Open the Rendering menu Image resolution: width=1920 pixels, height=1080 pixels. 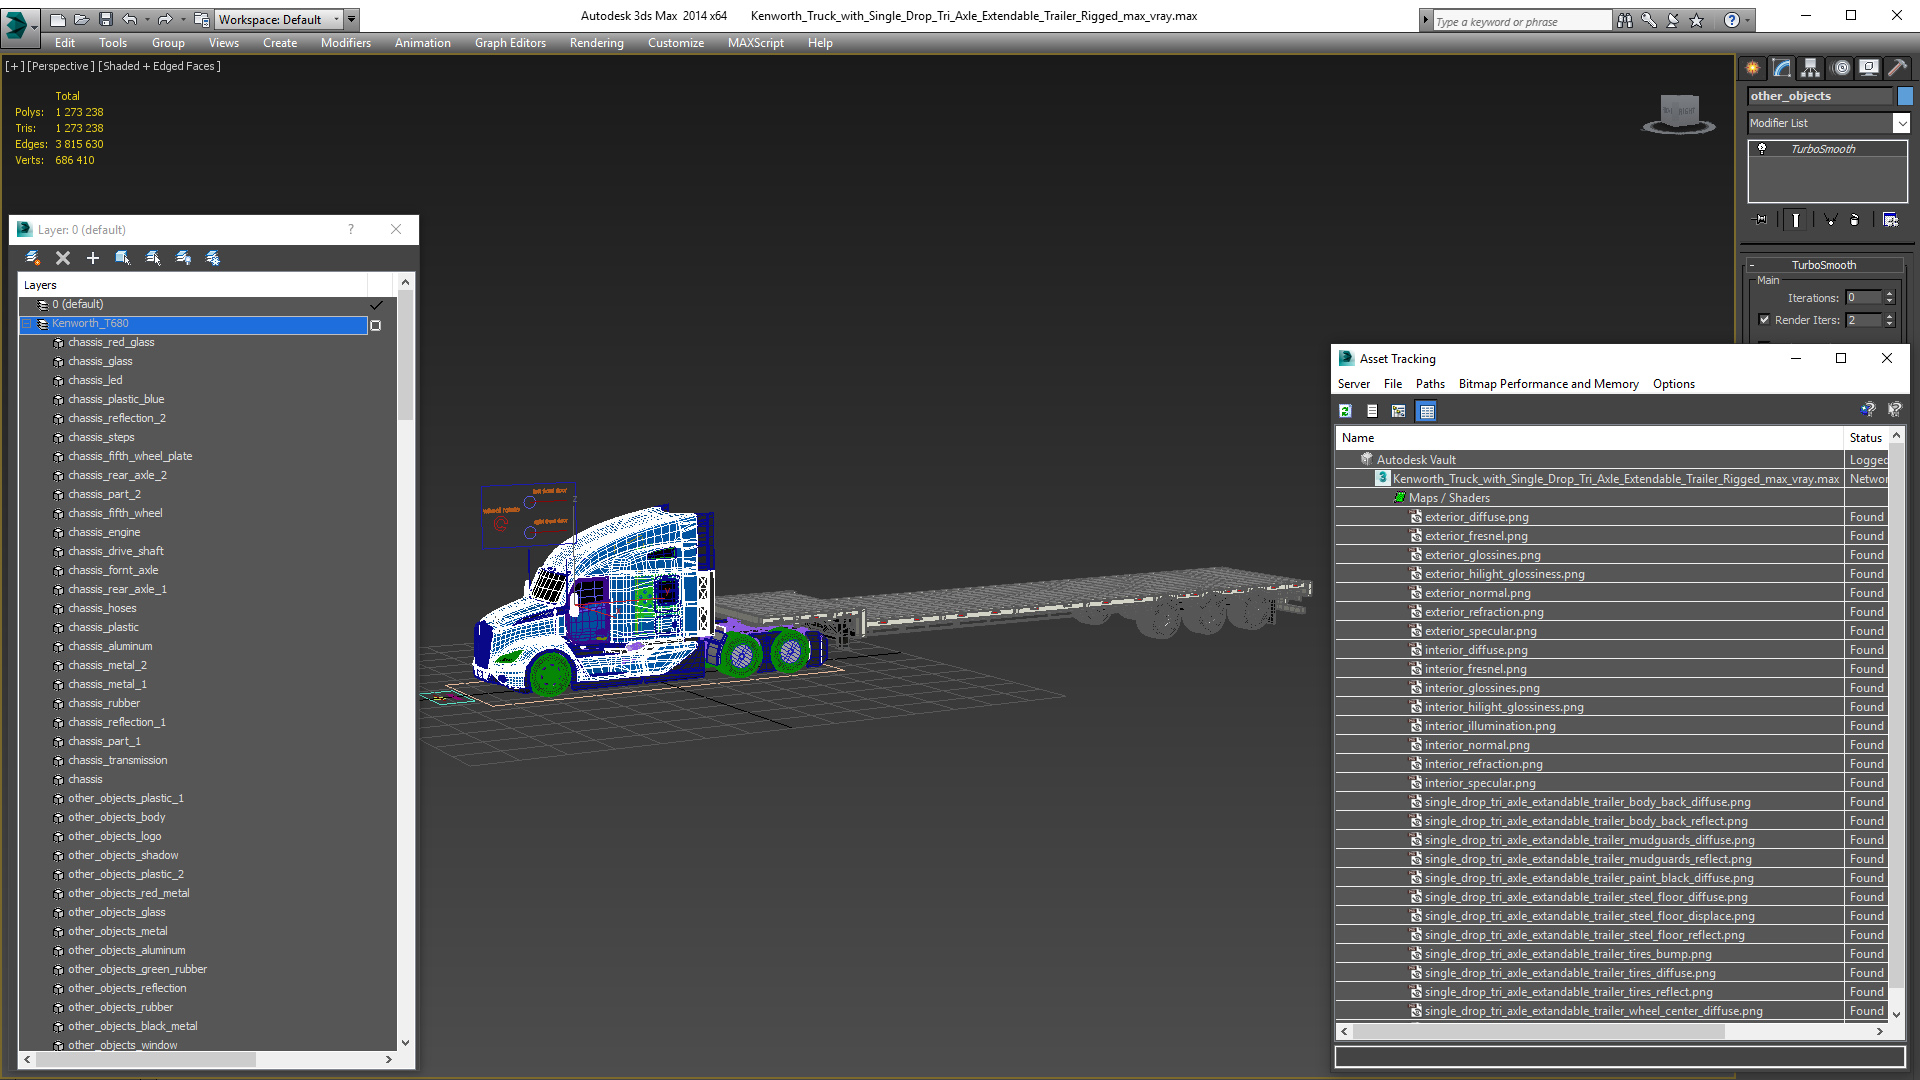point(596,43)
